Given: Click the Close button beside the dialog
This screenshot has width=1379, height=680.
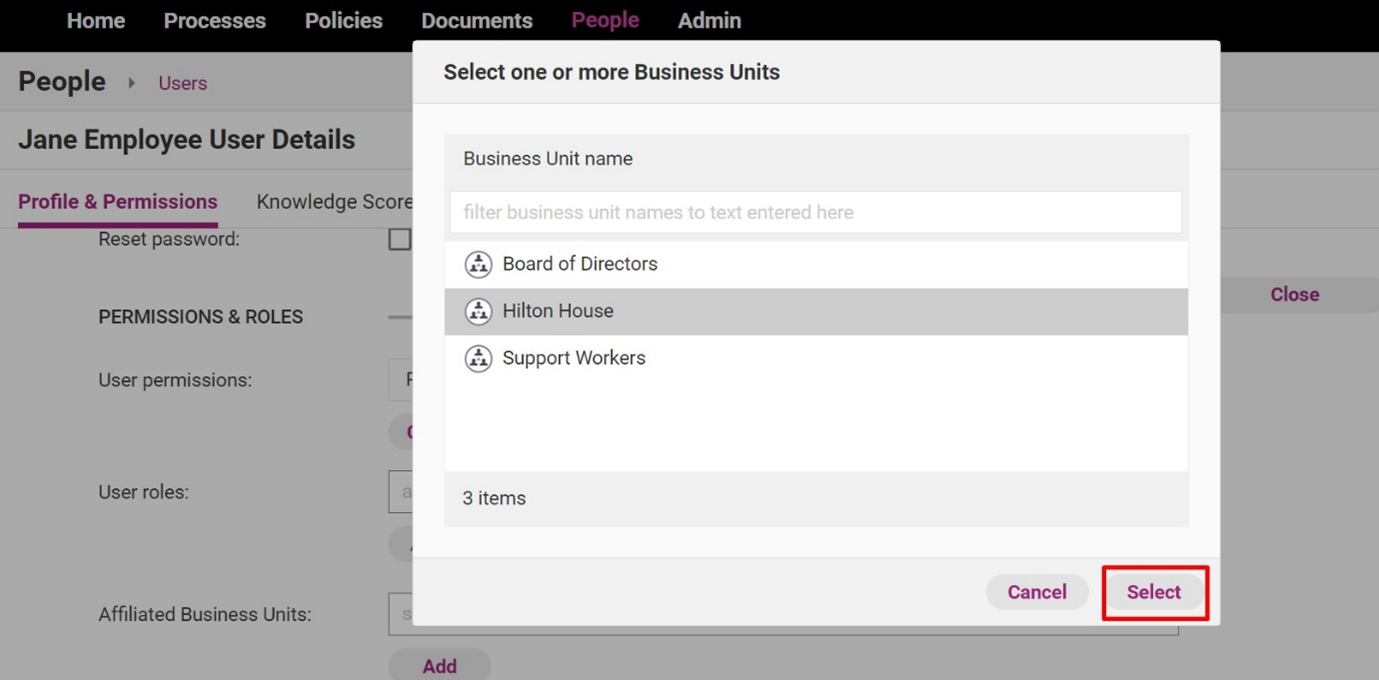Looking at the screenshot, I should (x=1294, y=295).
